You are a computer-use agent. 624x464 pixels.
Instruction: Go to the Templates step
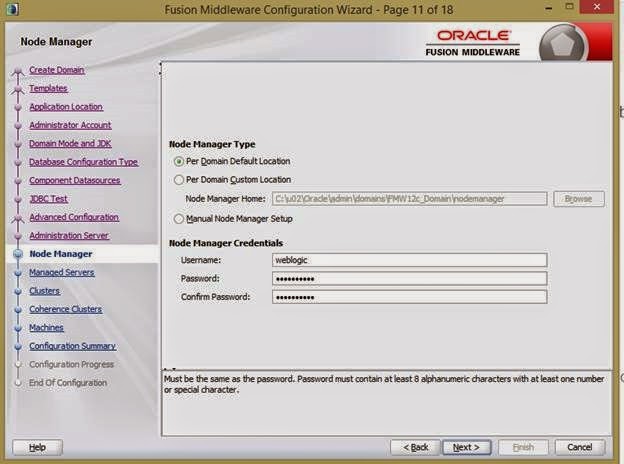pos(48,88)
